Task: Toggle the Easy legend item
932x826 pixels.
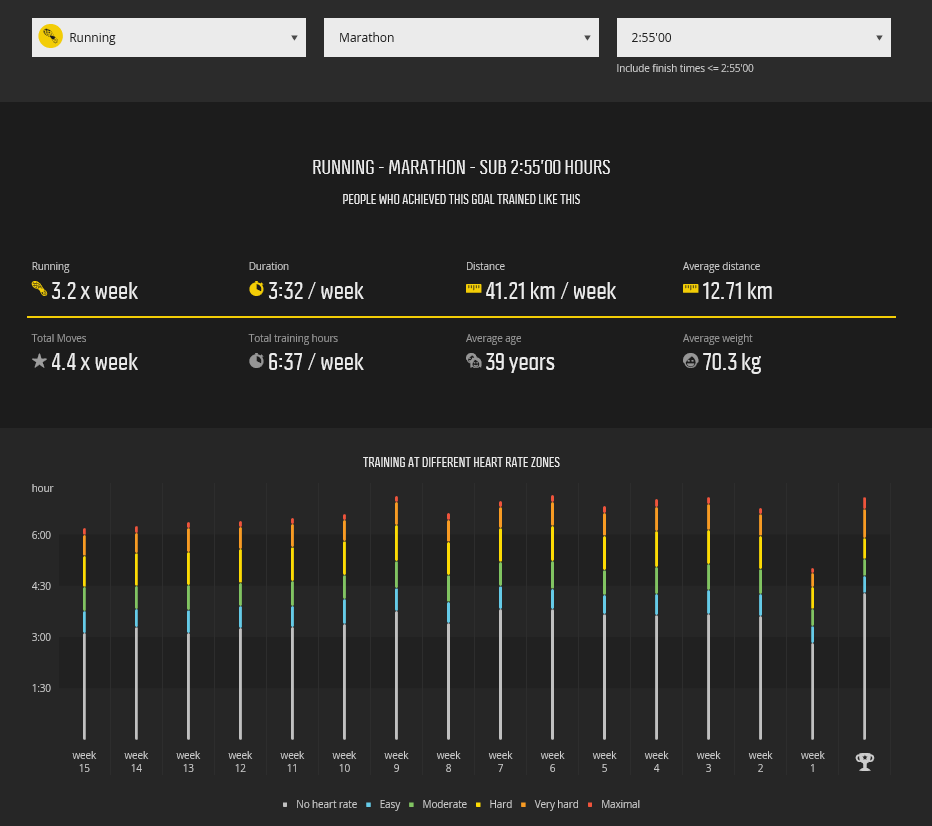Action: 383,804
